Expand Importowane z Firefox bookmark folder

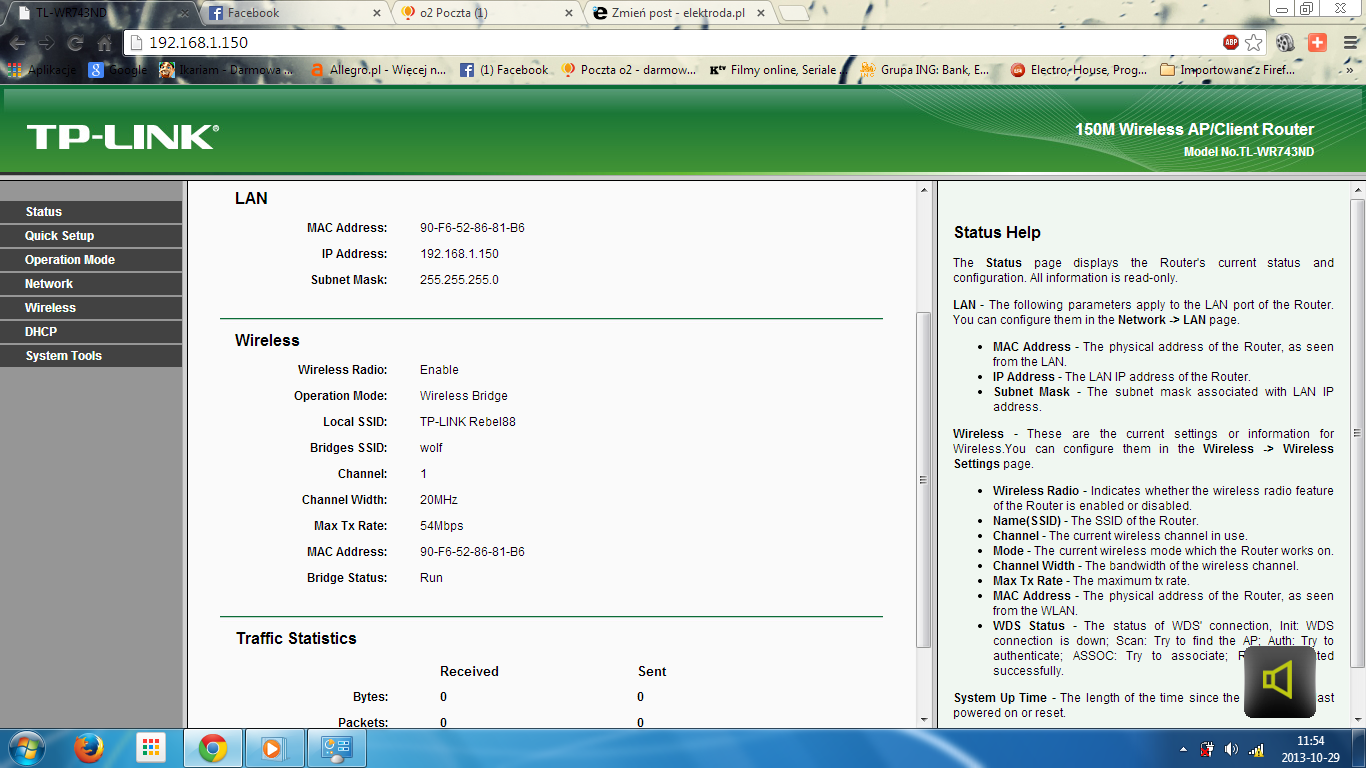pyautogui.click(x=1227, y=70)
